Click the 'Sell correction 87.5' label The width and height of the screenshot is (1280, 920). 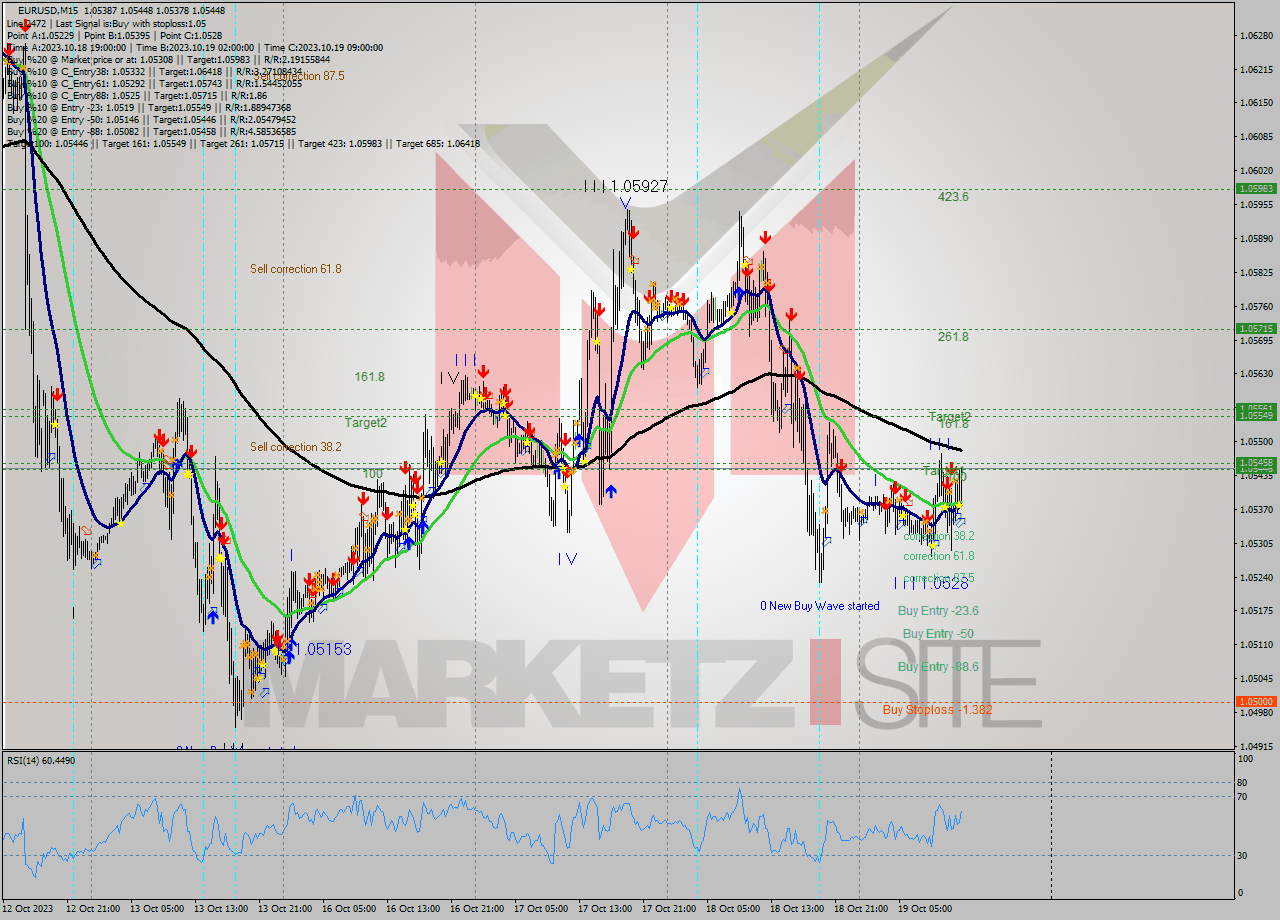pyautogui.click(x=298, y=76)
